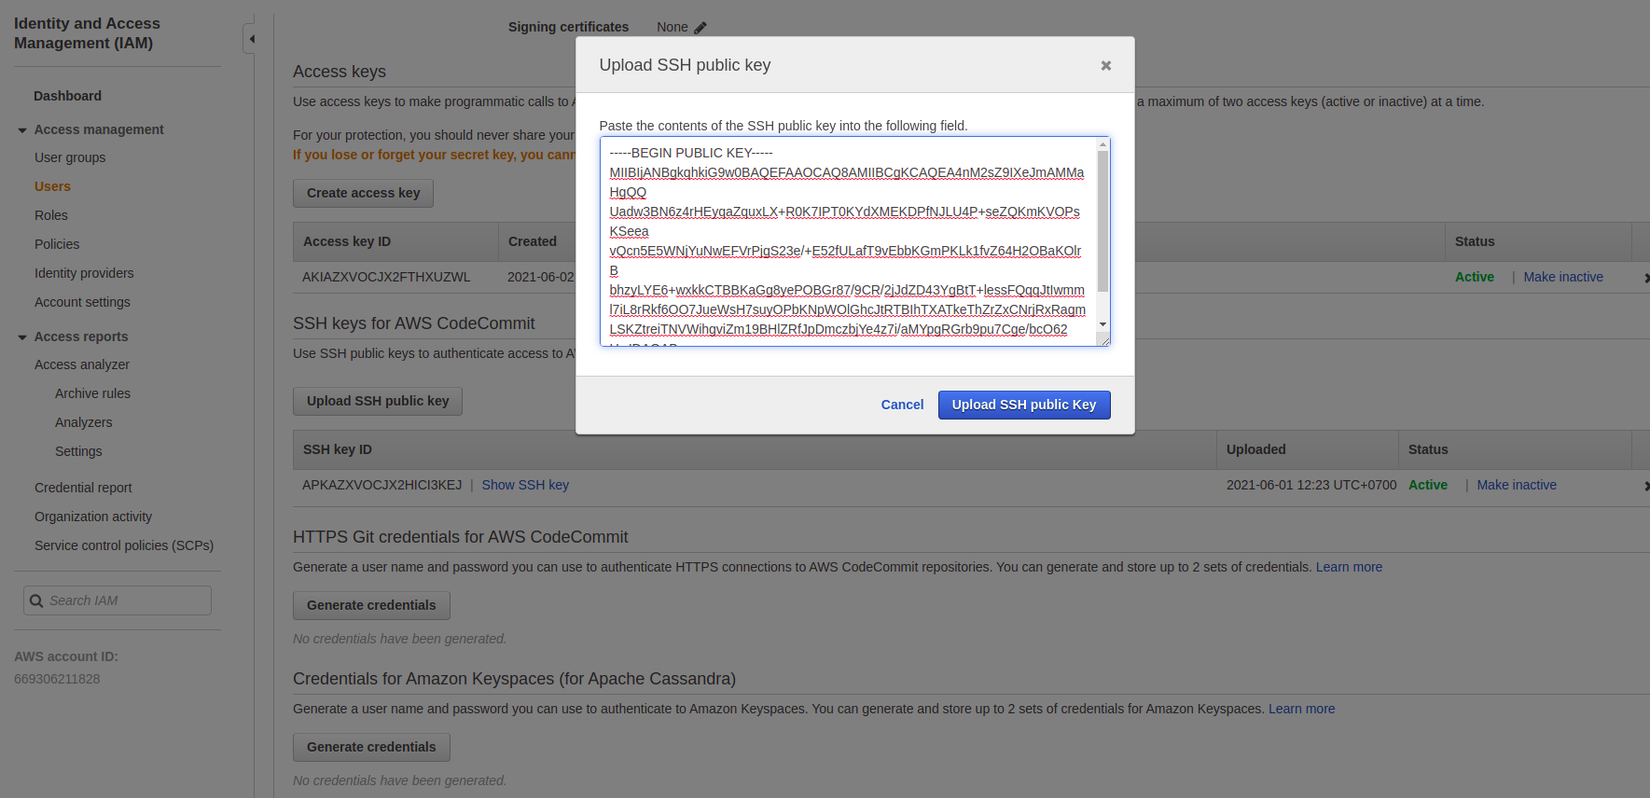Open the IAM Dashboard page
This screenshot has height=798, width=1650.
67,96
